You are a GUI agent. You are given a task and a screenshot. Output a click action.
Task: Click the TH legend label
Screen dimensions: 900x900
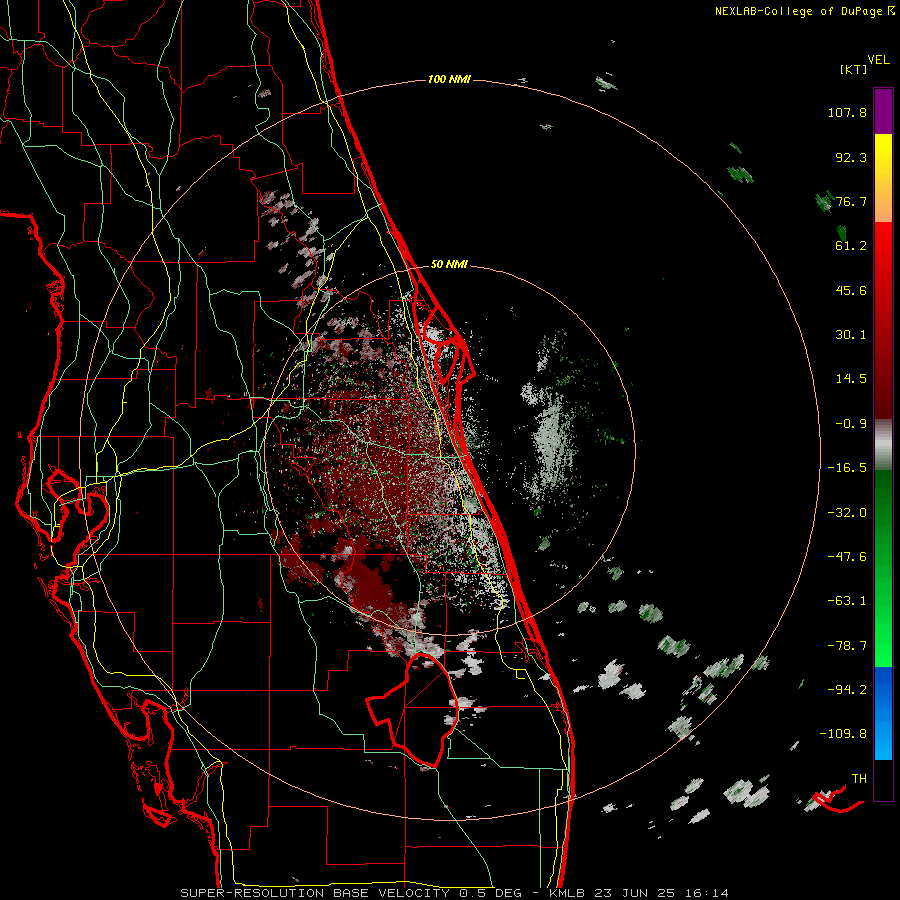(859, 779)
